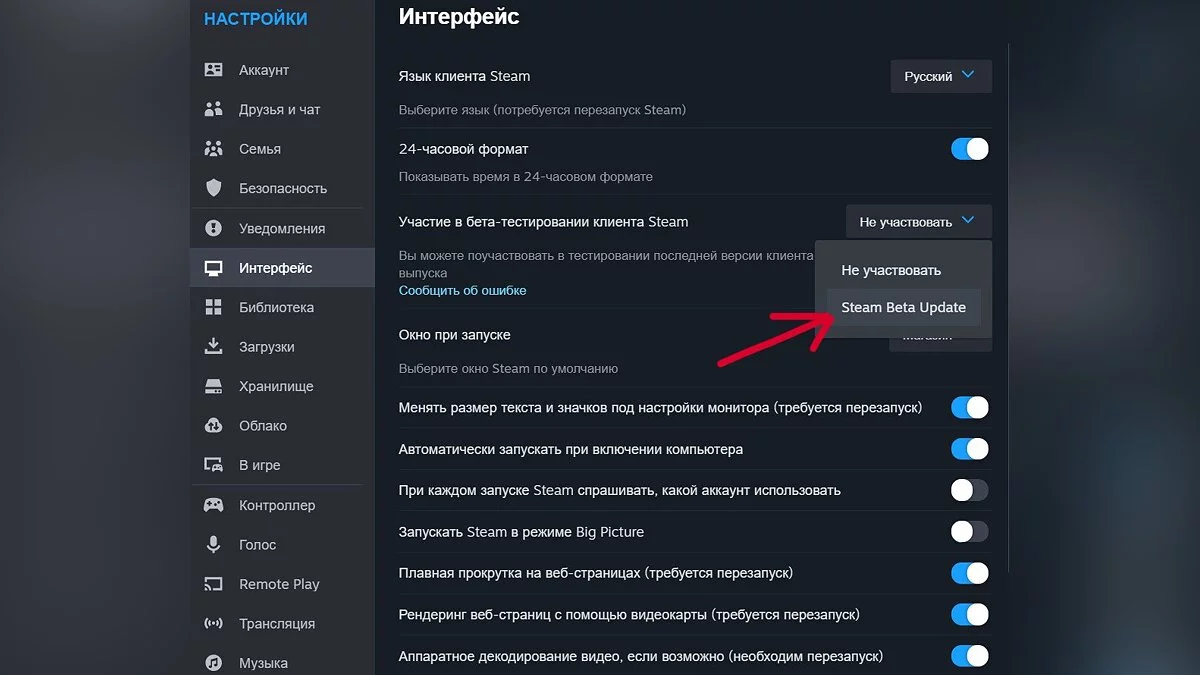Image resolution: width=1200 pixels, height=675 pixels.
Task: Select the Downloads arrow icon
Action: (x=213, y=347)
